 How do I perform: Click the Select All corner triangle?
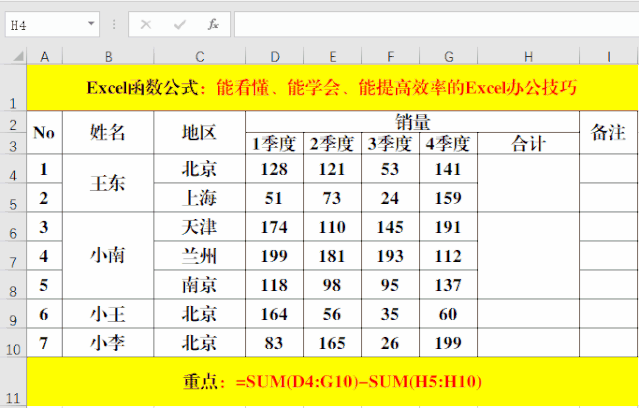[18, 56]
